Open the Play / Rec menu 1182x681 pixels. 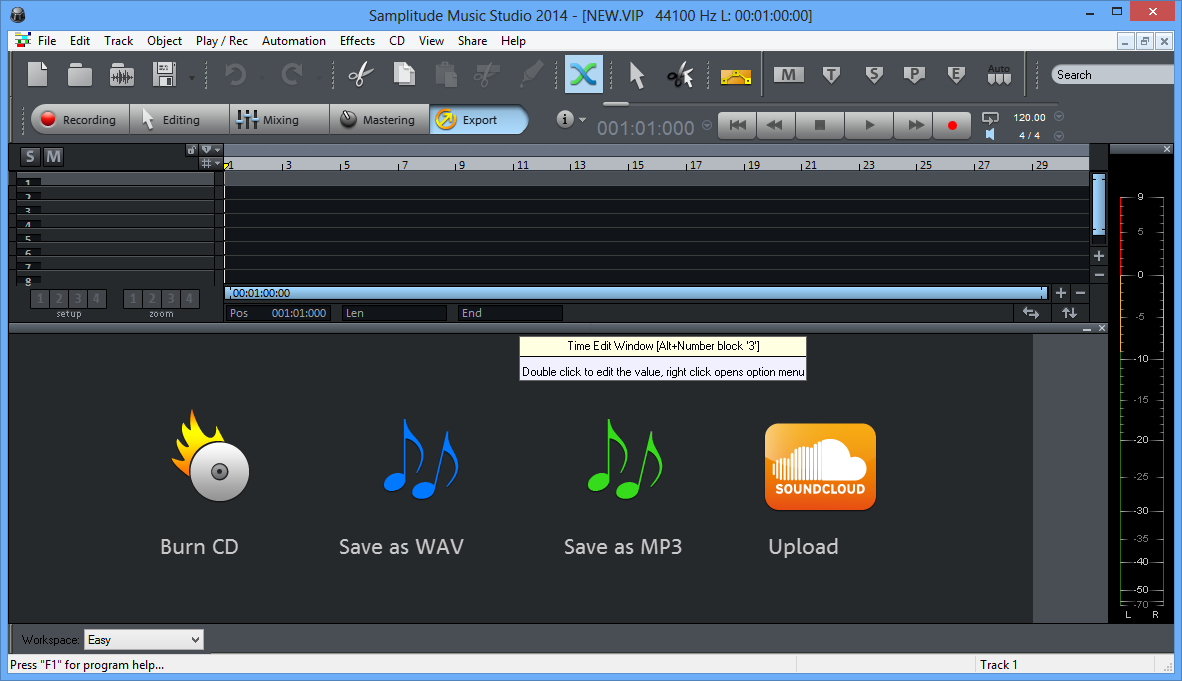[x=222, y=41]
